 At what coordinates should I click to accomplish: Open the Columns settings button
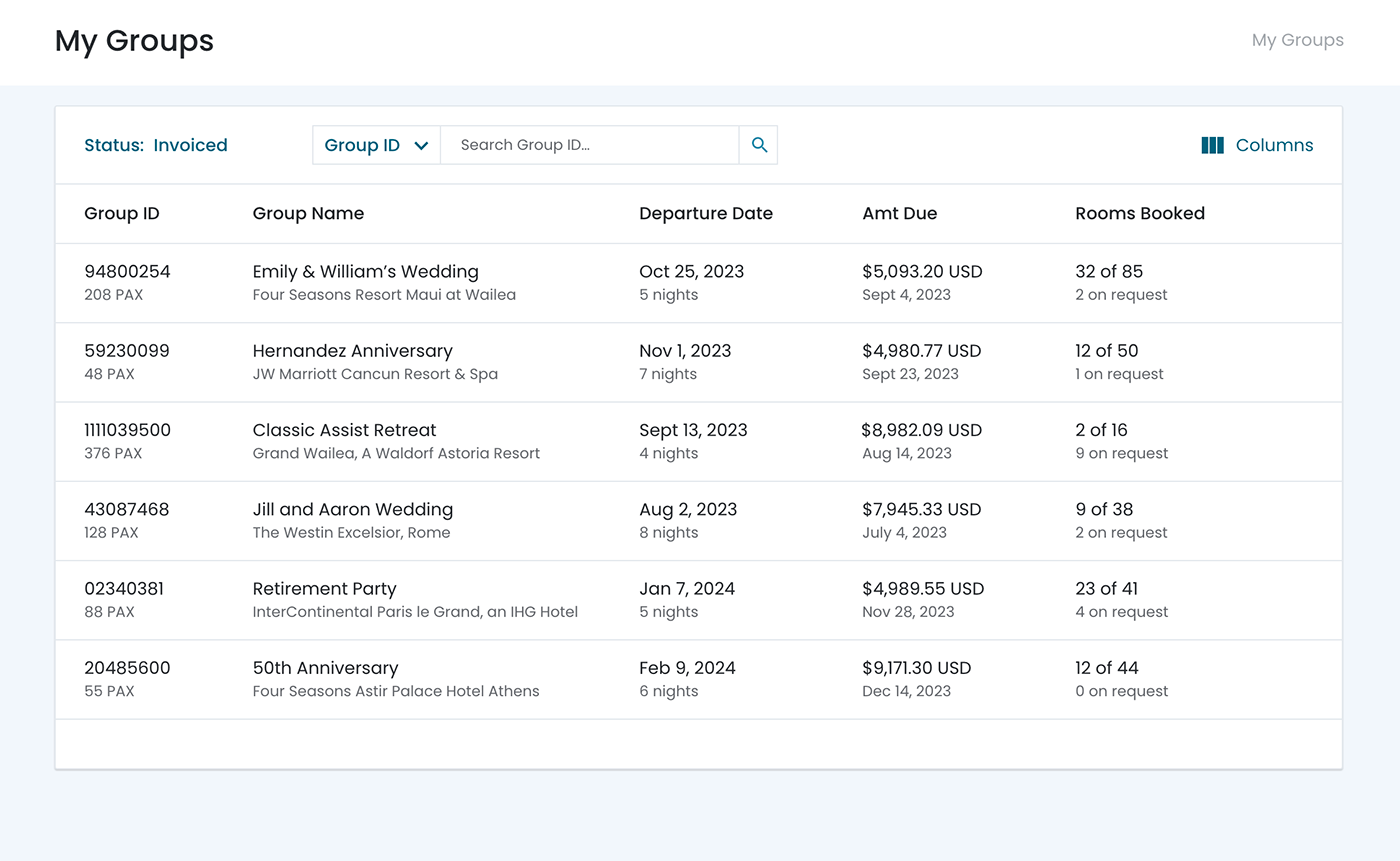click(x=1273, y=145)
